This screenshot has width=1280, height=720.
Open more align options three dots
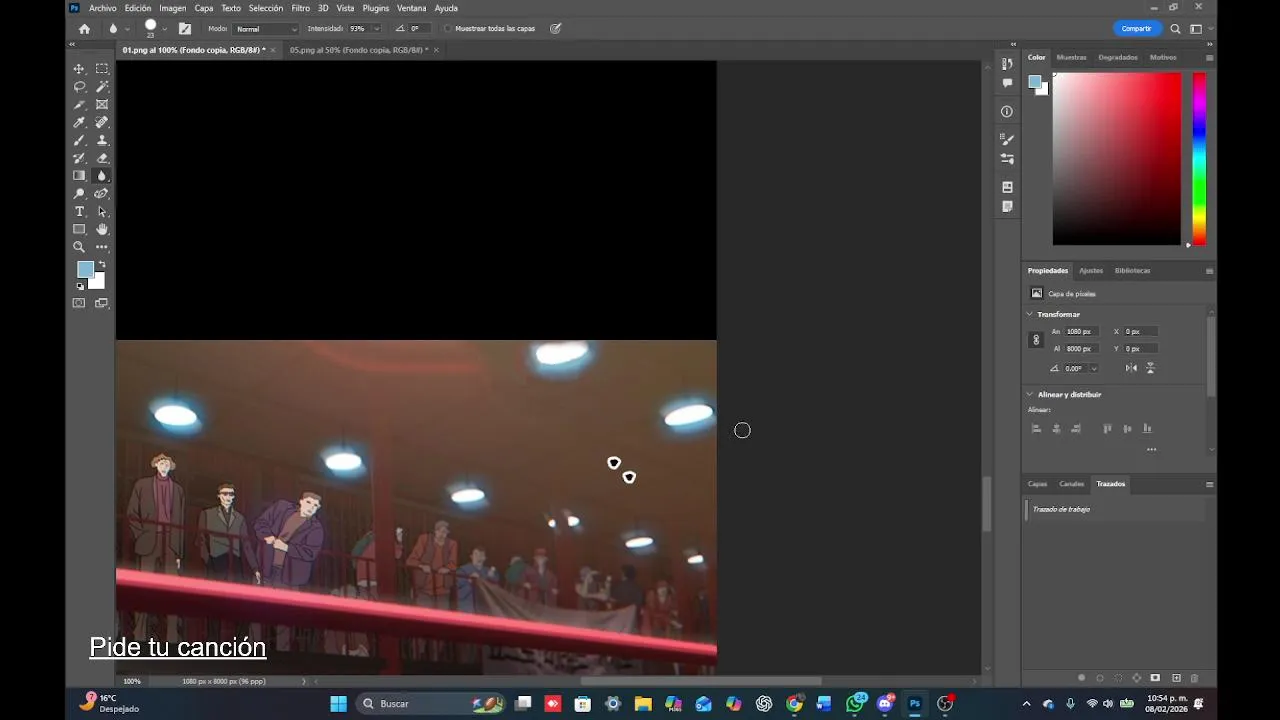(x=1151, y=450)
